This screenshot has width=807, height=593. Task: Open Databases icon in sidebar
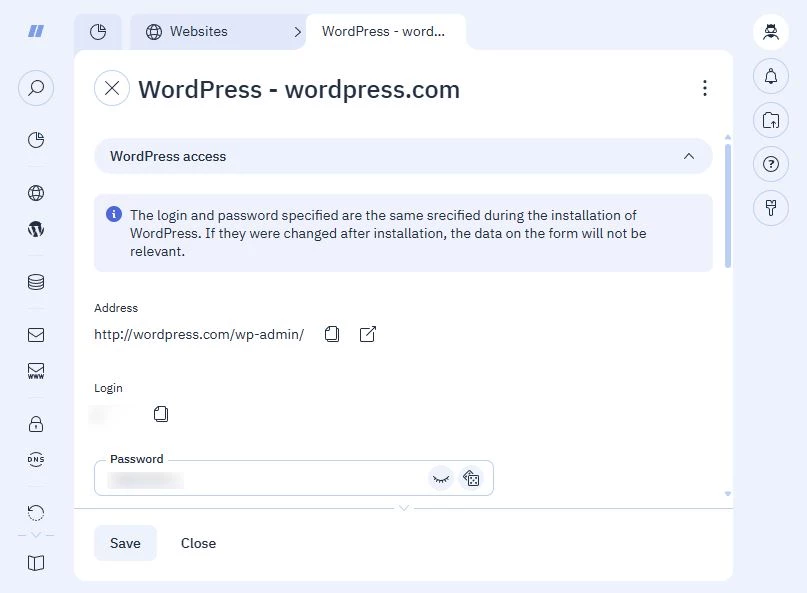click(x=36, y=282)
